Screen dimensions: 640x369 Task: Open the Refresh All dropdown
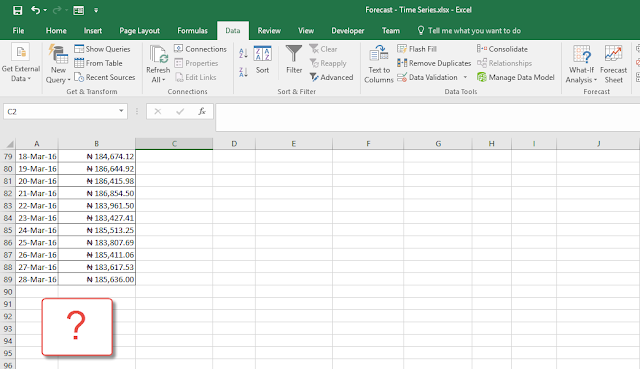coord(158,64)
